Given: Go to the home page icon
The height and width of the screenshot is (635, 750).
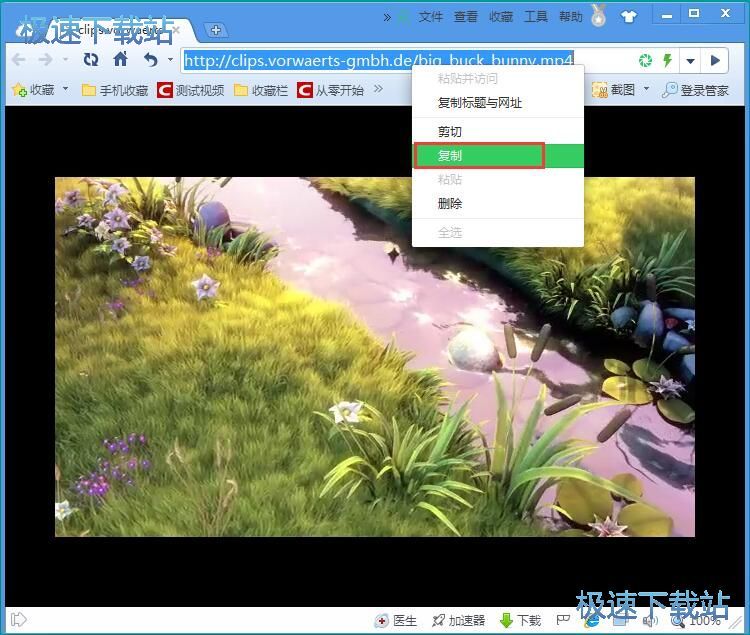Looking at the screenshot, I should pos(121,59).
